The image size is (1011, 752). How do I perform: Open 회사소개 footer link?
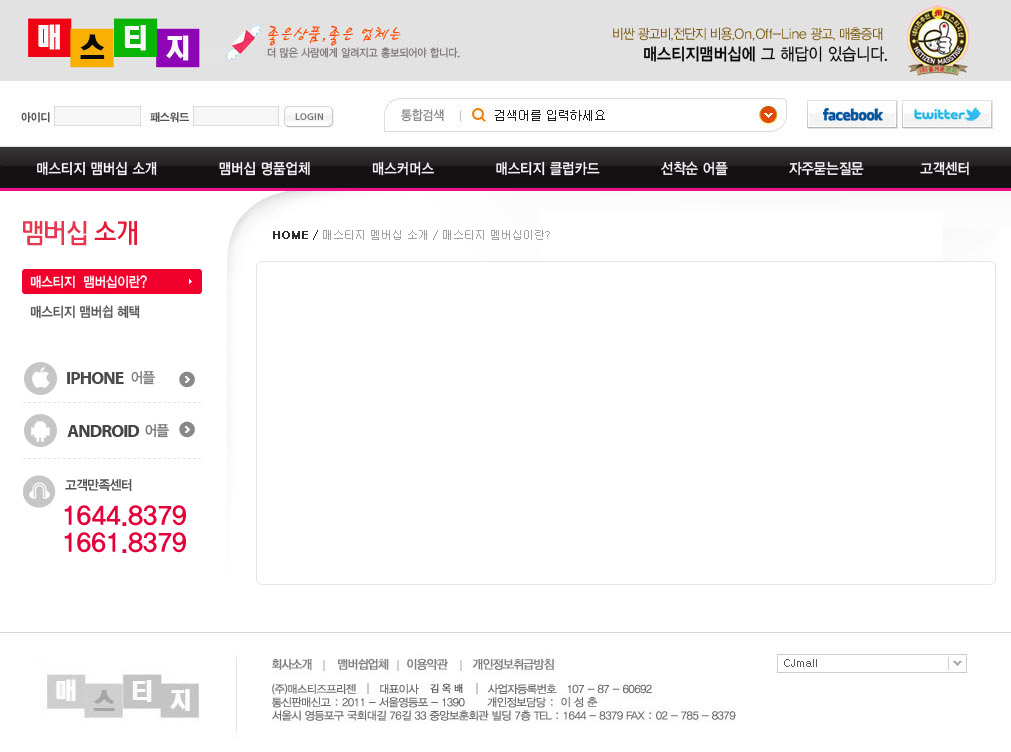[291, 664]
